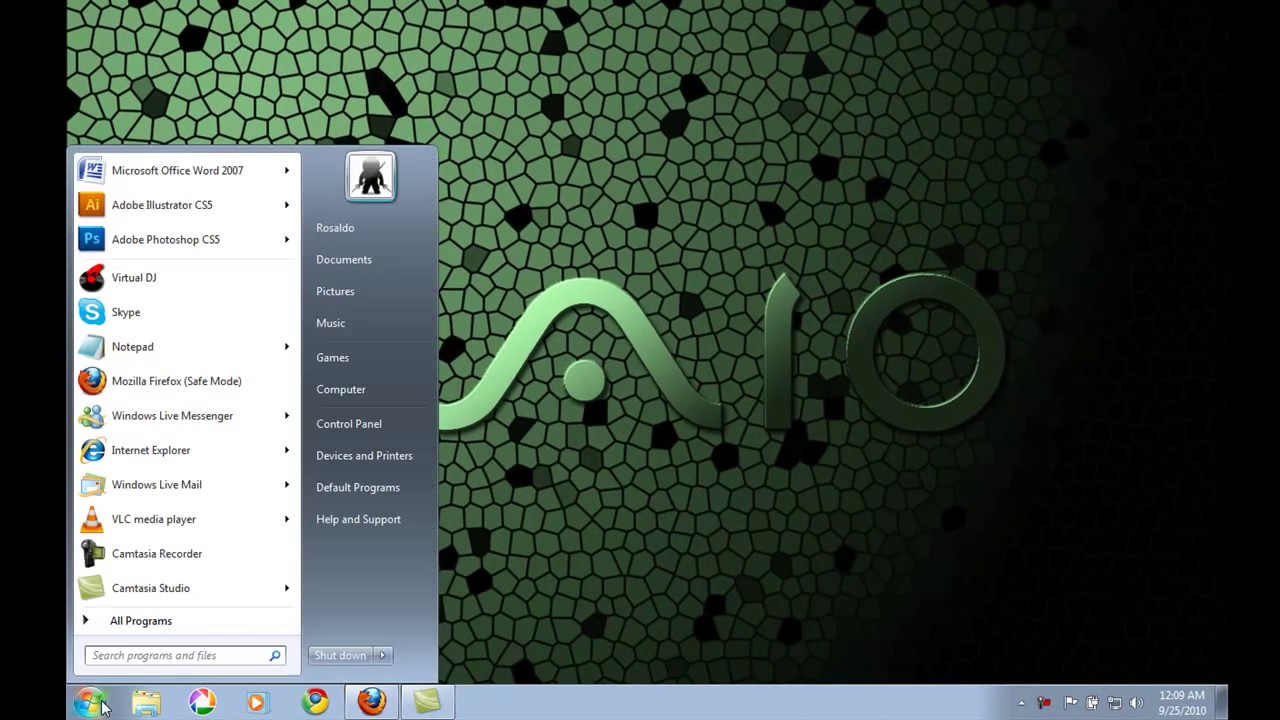
Task: Open Devices and Printers
Action: click(364, 456)
